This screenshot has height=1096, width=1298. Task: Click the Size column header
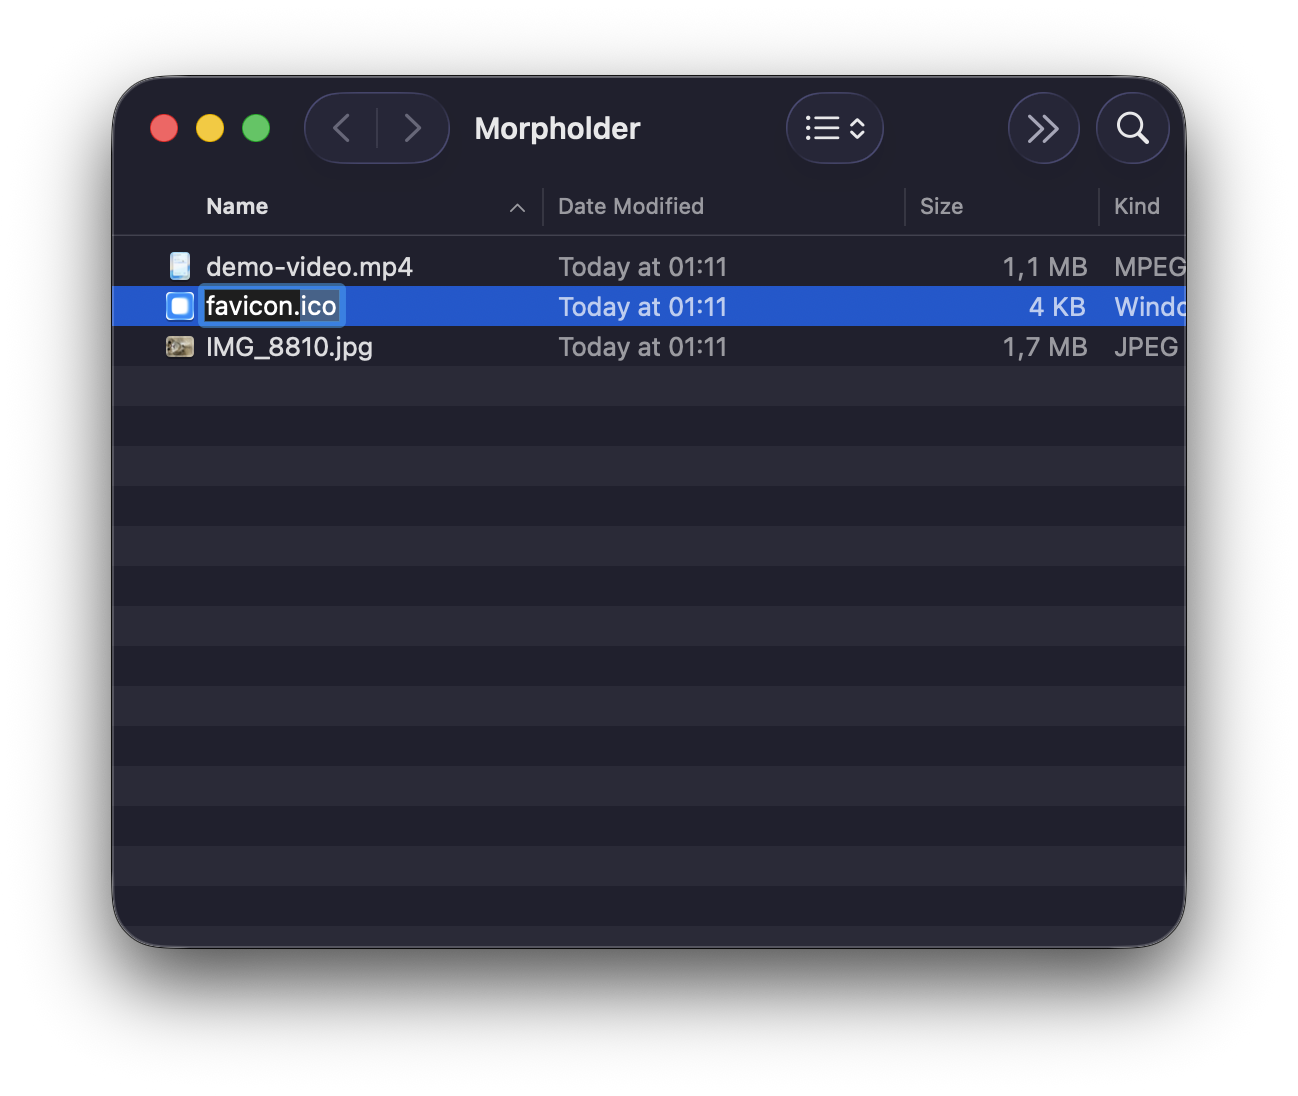(x=941, y=206)
